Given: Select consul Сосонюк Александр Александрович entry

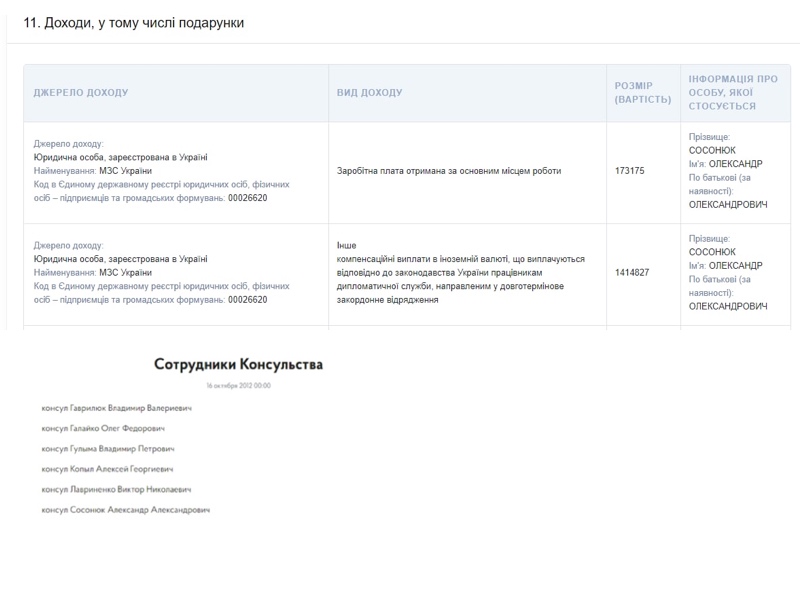Looking at the screenshot, I should pos(125,510).
